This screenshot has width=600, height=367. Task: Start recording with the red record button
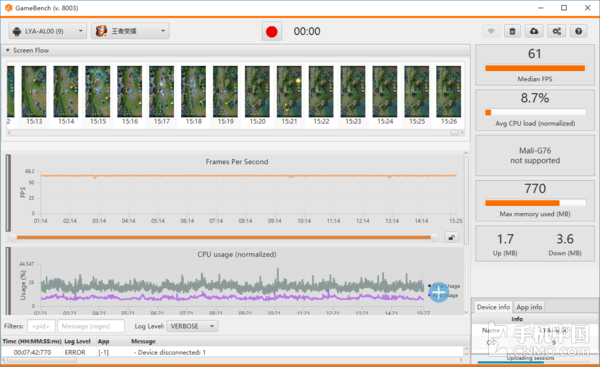(272, 31)
